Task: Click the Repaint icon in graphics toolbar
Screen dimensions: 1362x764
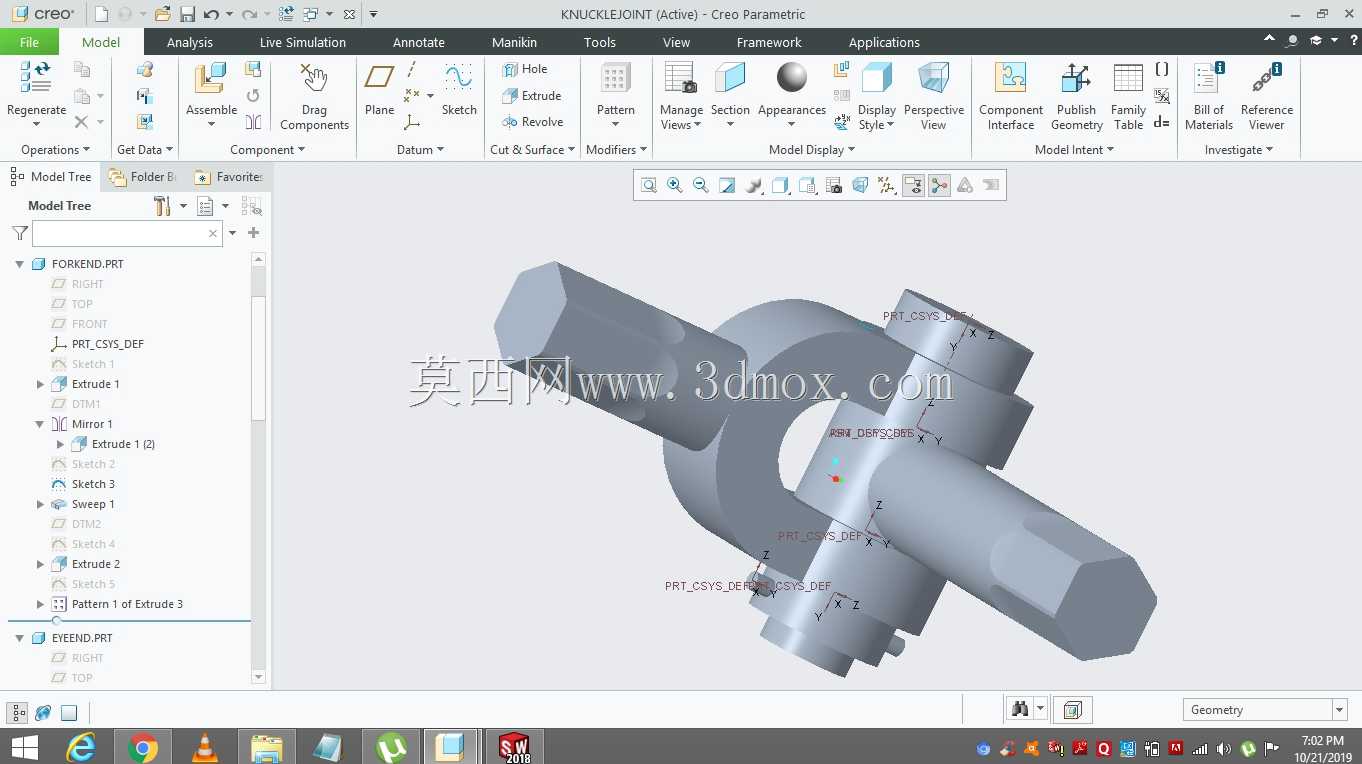Action: (x=728, y=185)
